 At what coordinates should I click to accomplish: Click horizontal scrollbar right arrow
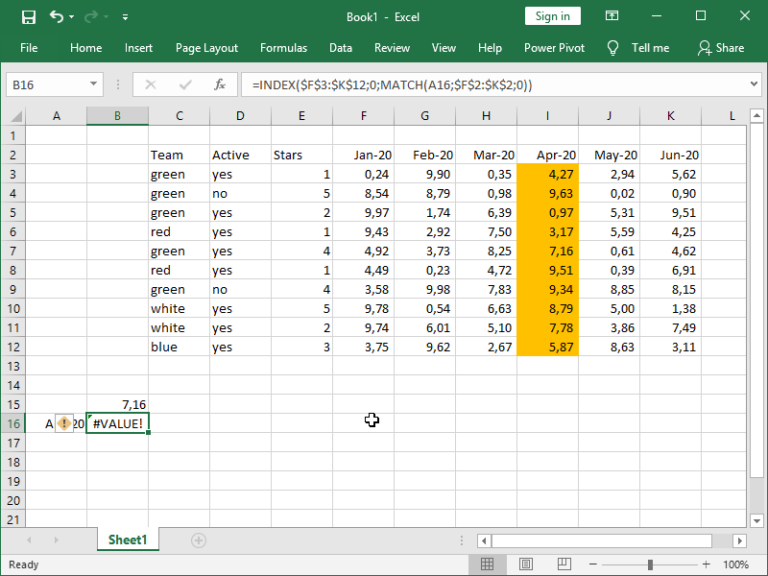[740, 541]
